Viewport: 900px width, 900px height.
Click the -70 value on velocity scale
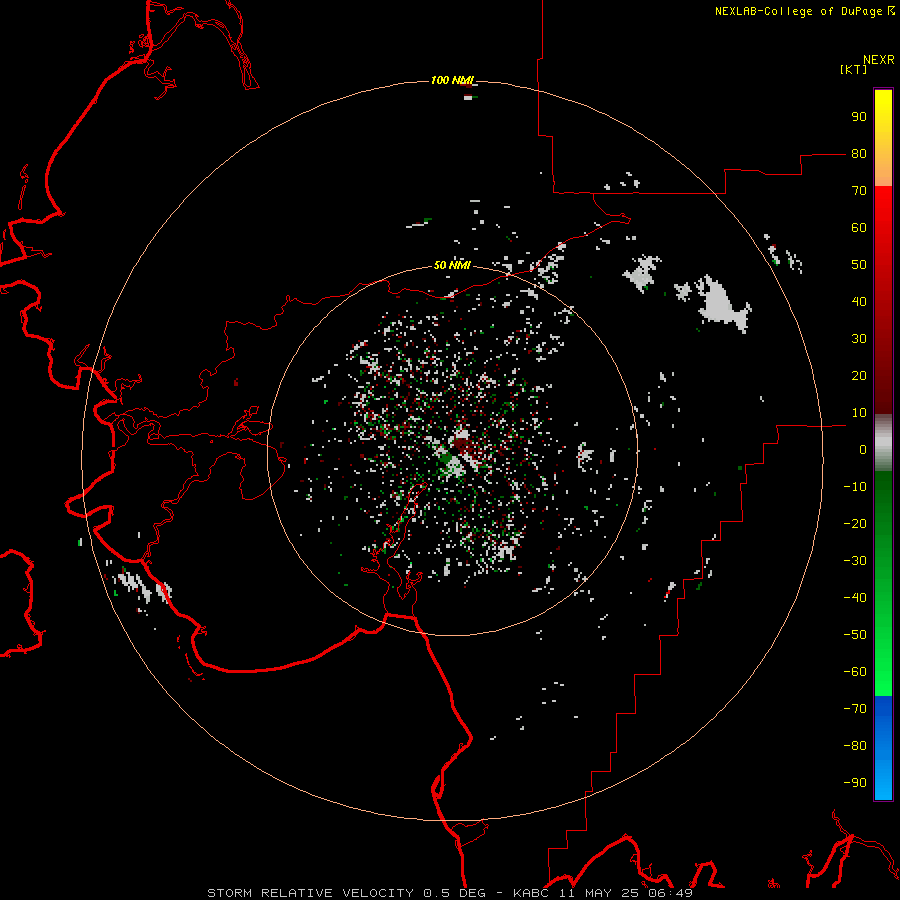[855, 709]
